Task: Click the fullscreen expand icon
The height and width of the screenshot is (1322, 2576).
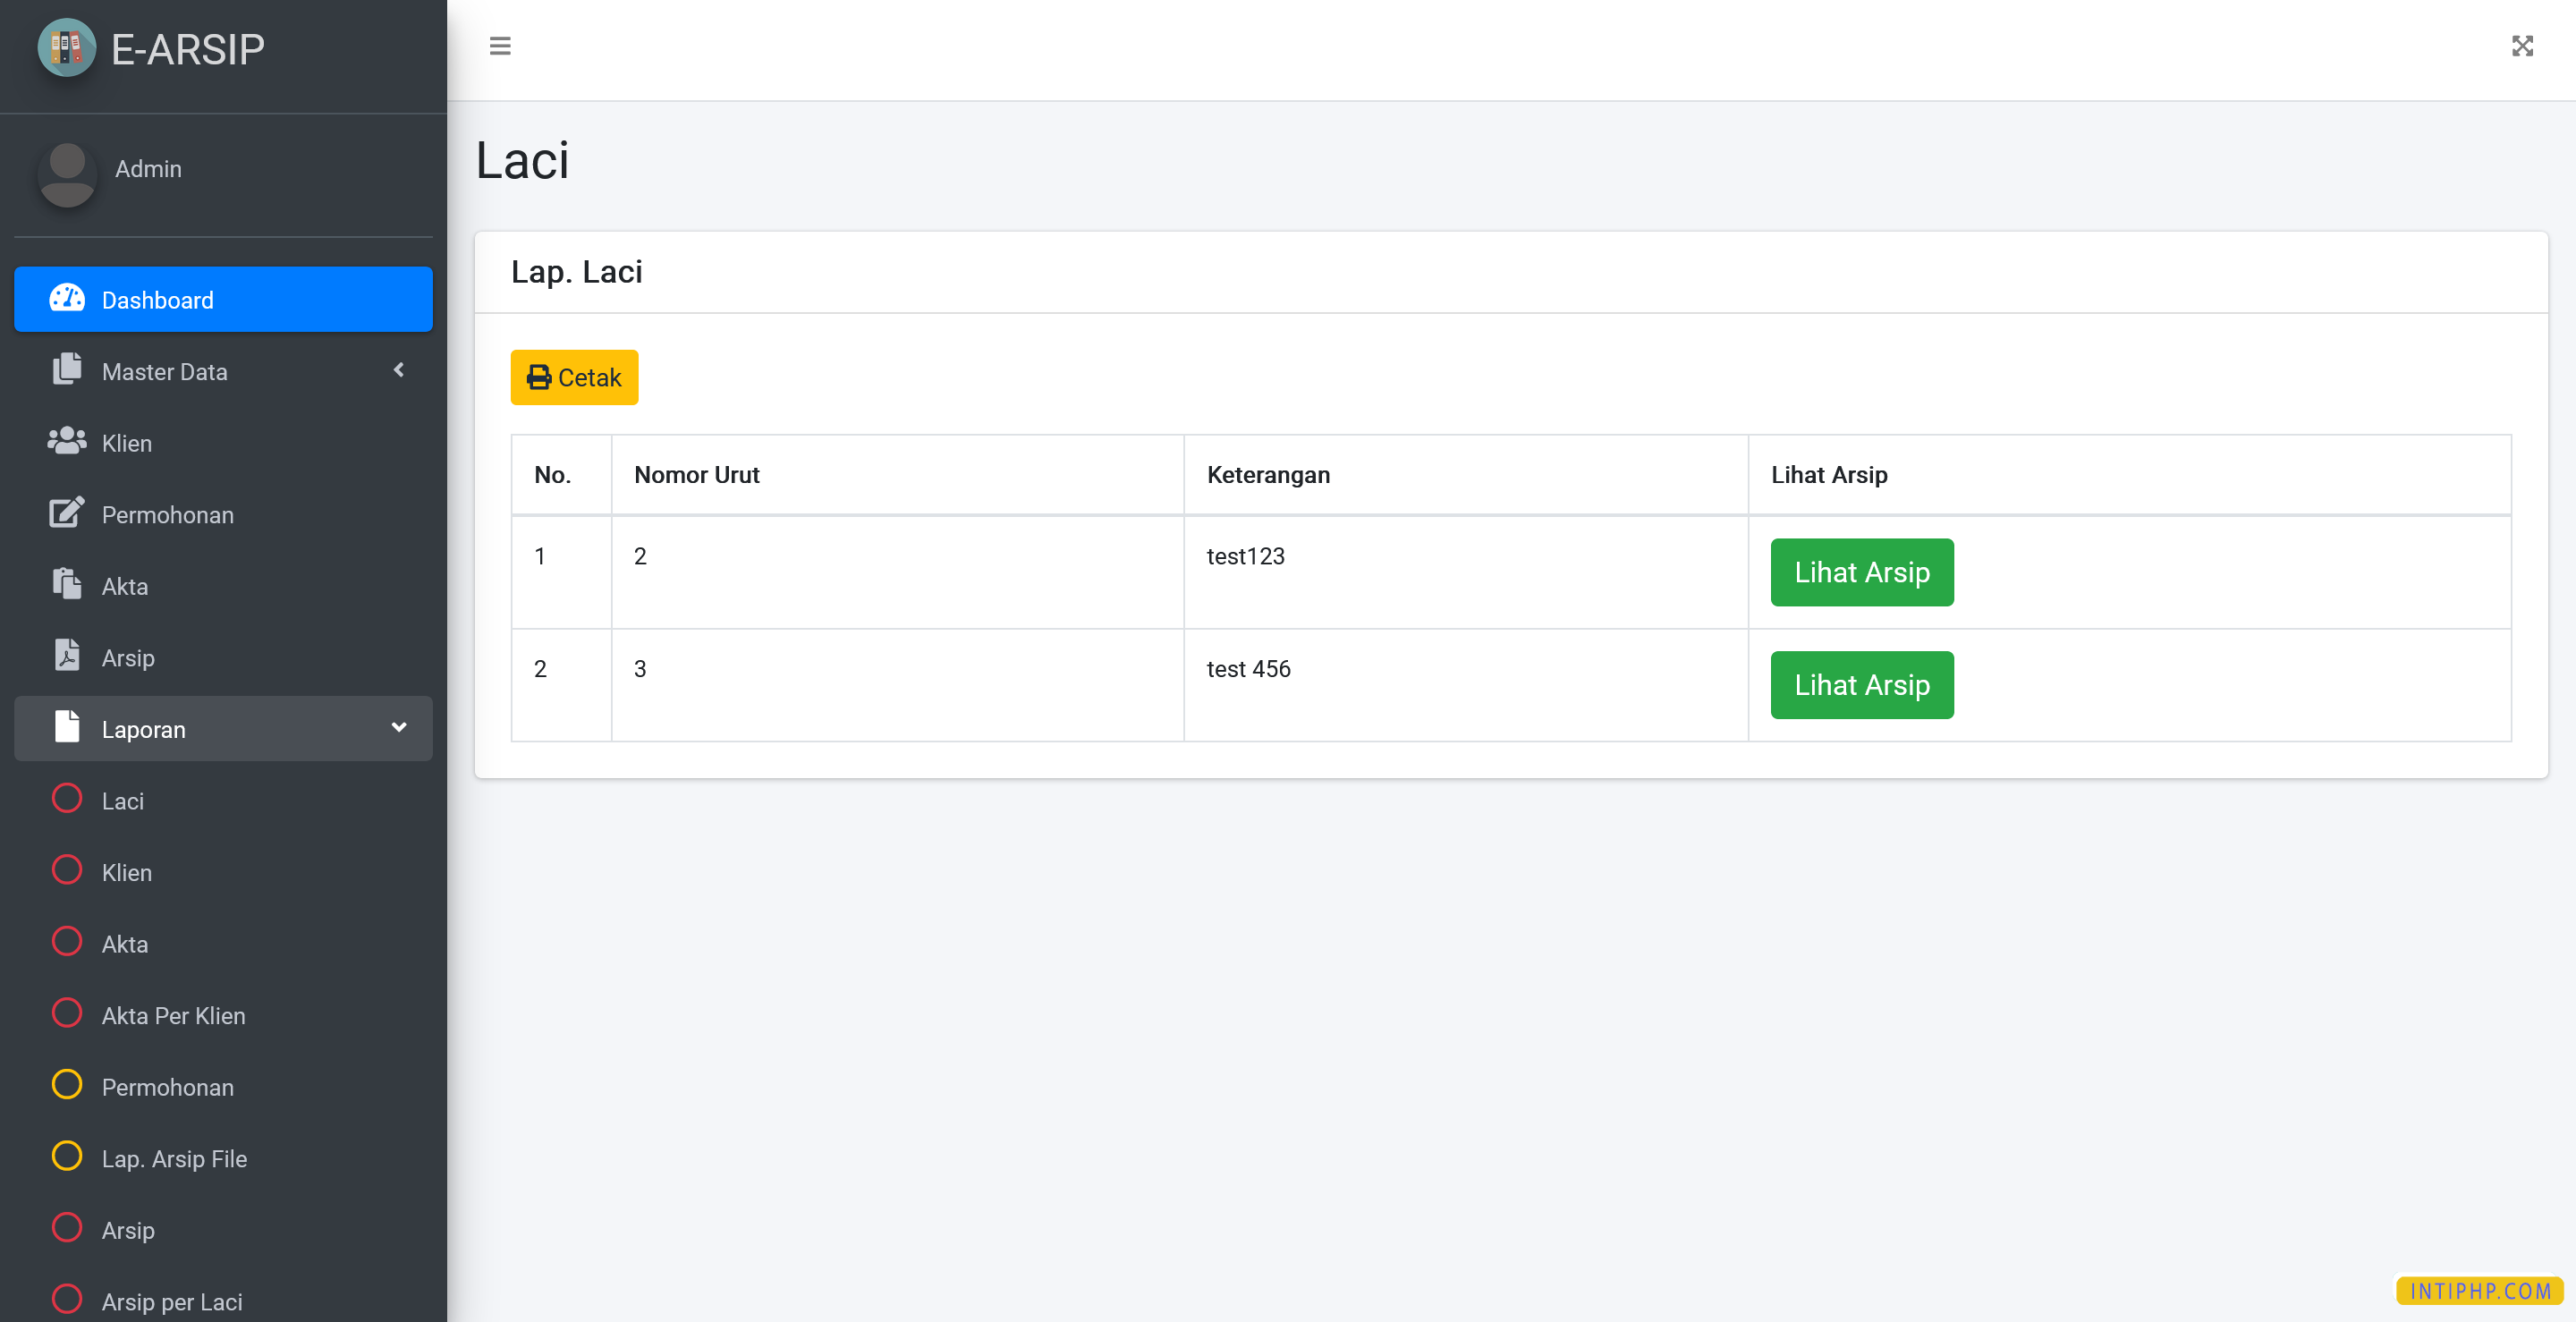Action: [2522, 46]
